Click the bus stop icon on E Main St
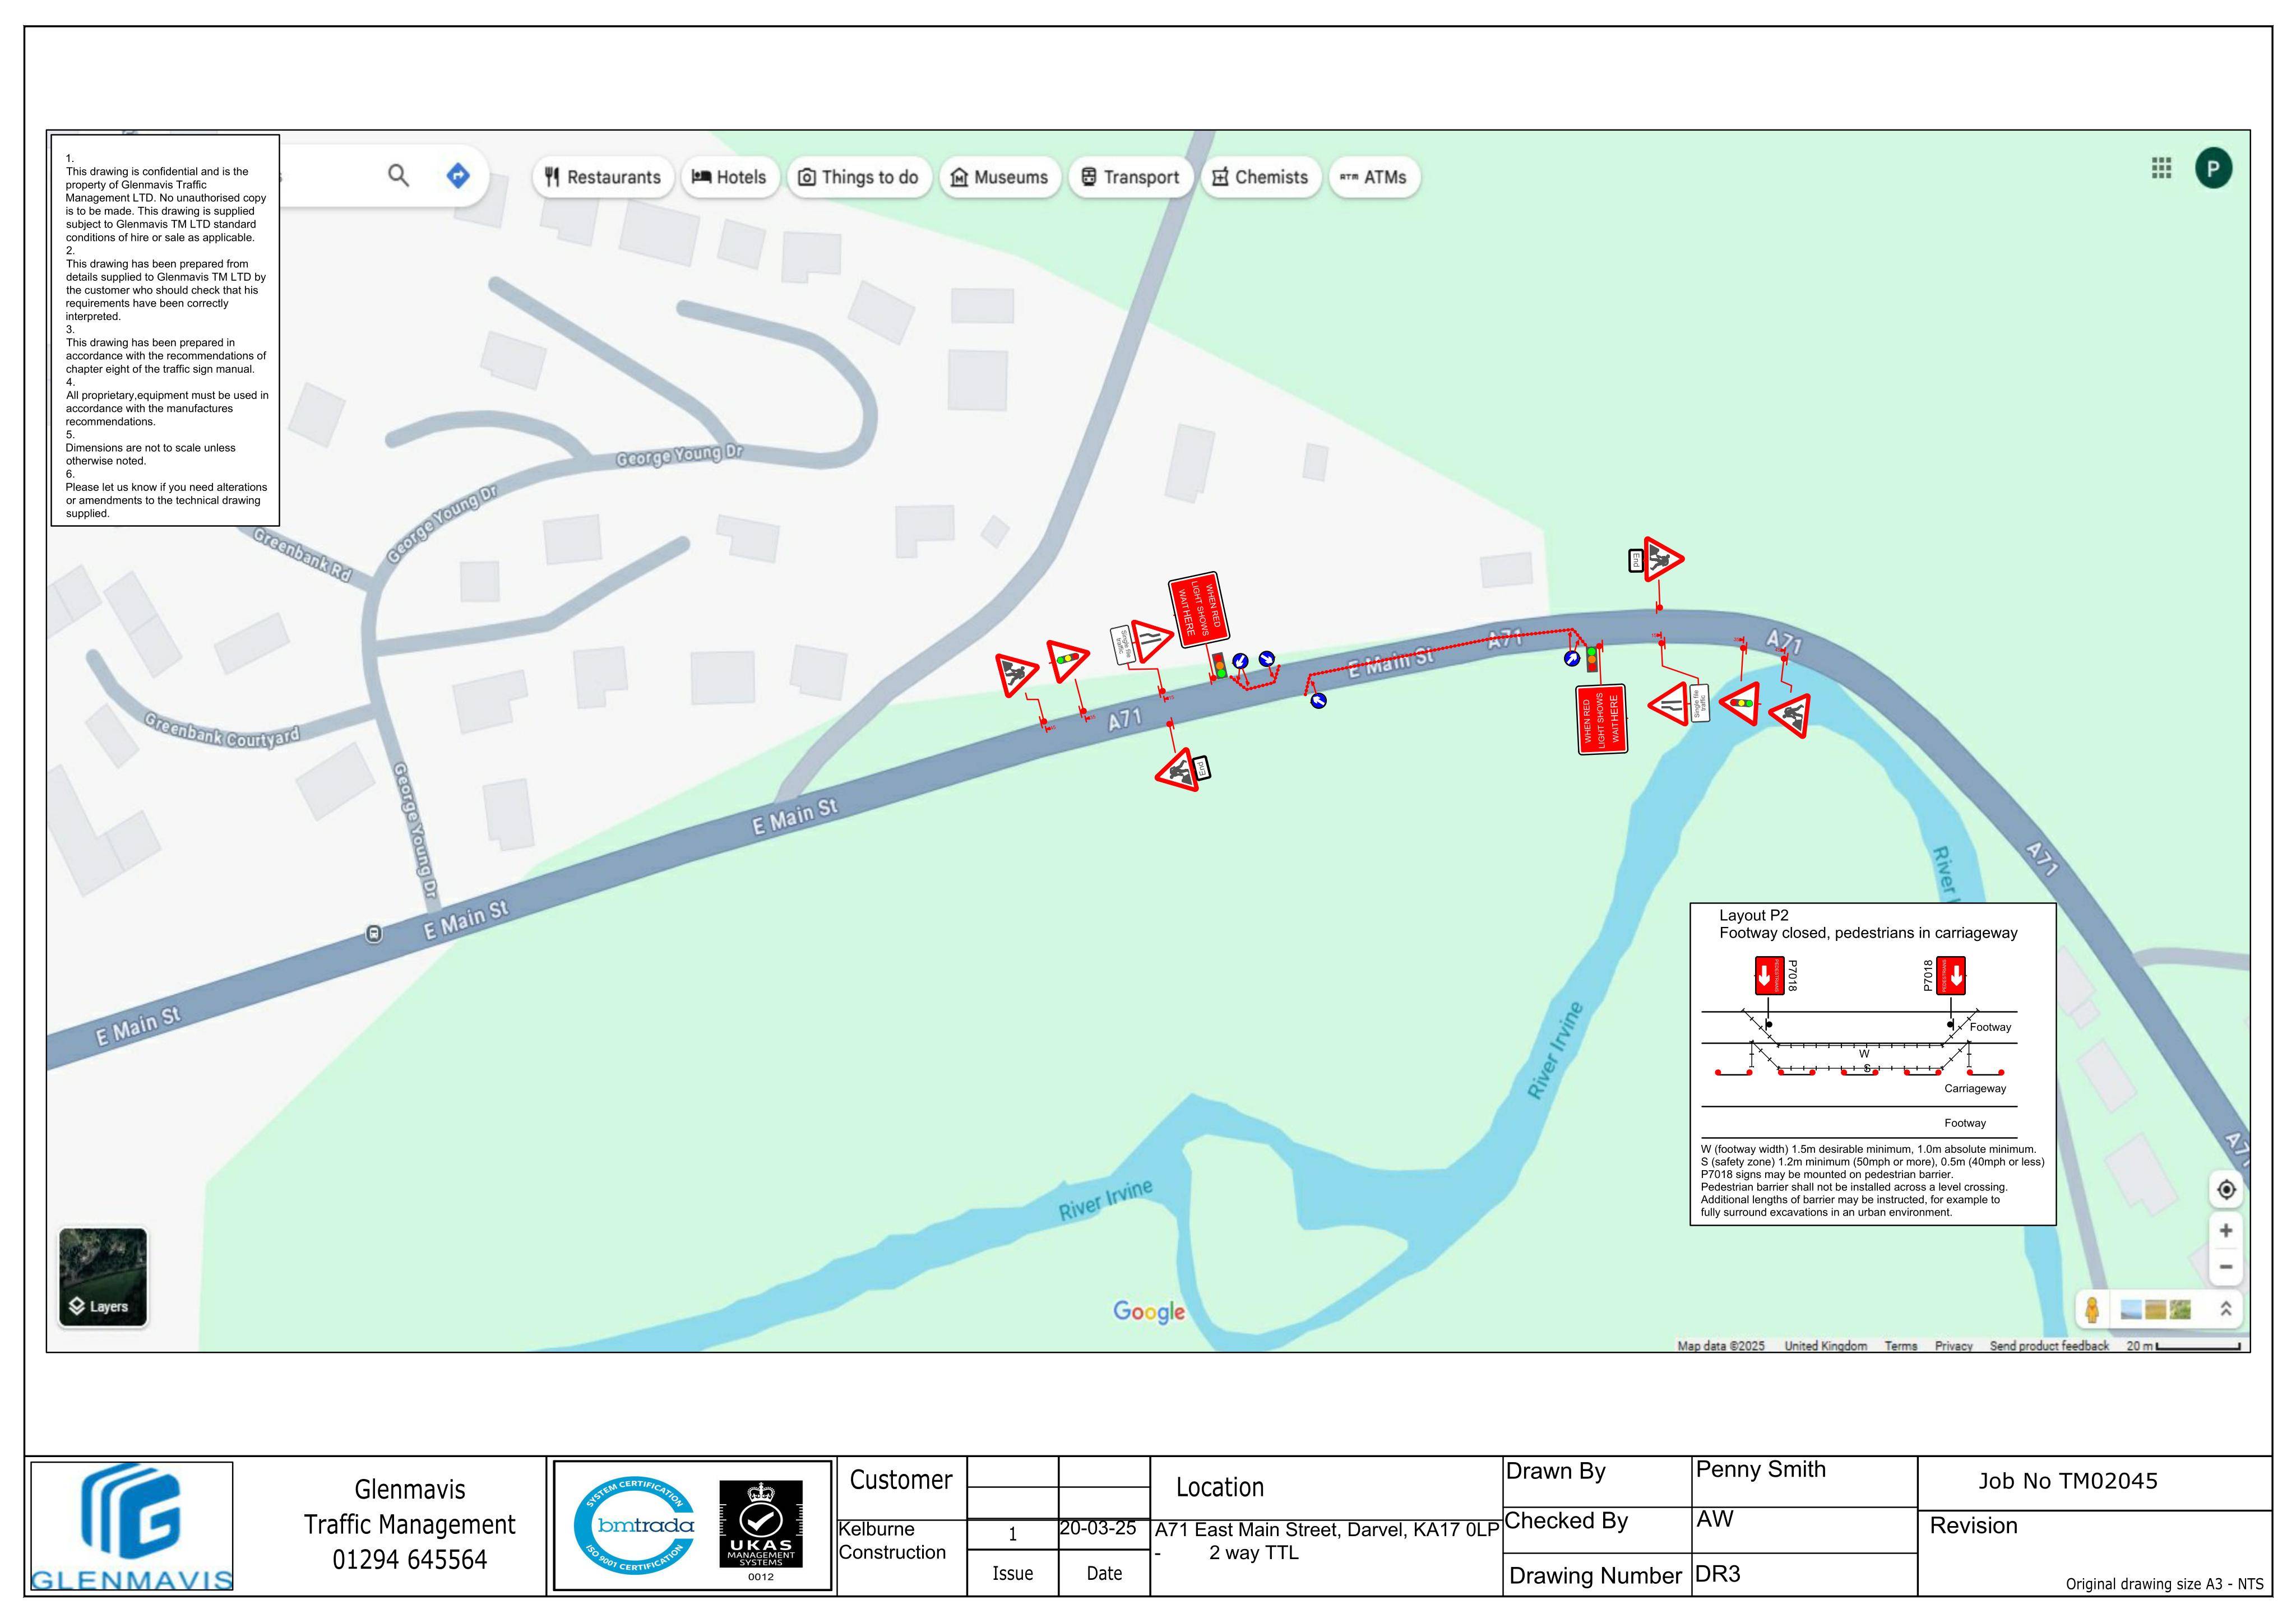Image resolution: width=2296 pixels, height=1623 pixels. (373, 933)
